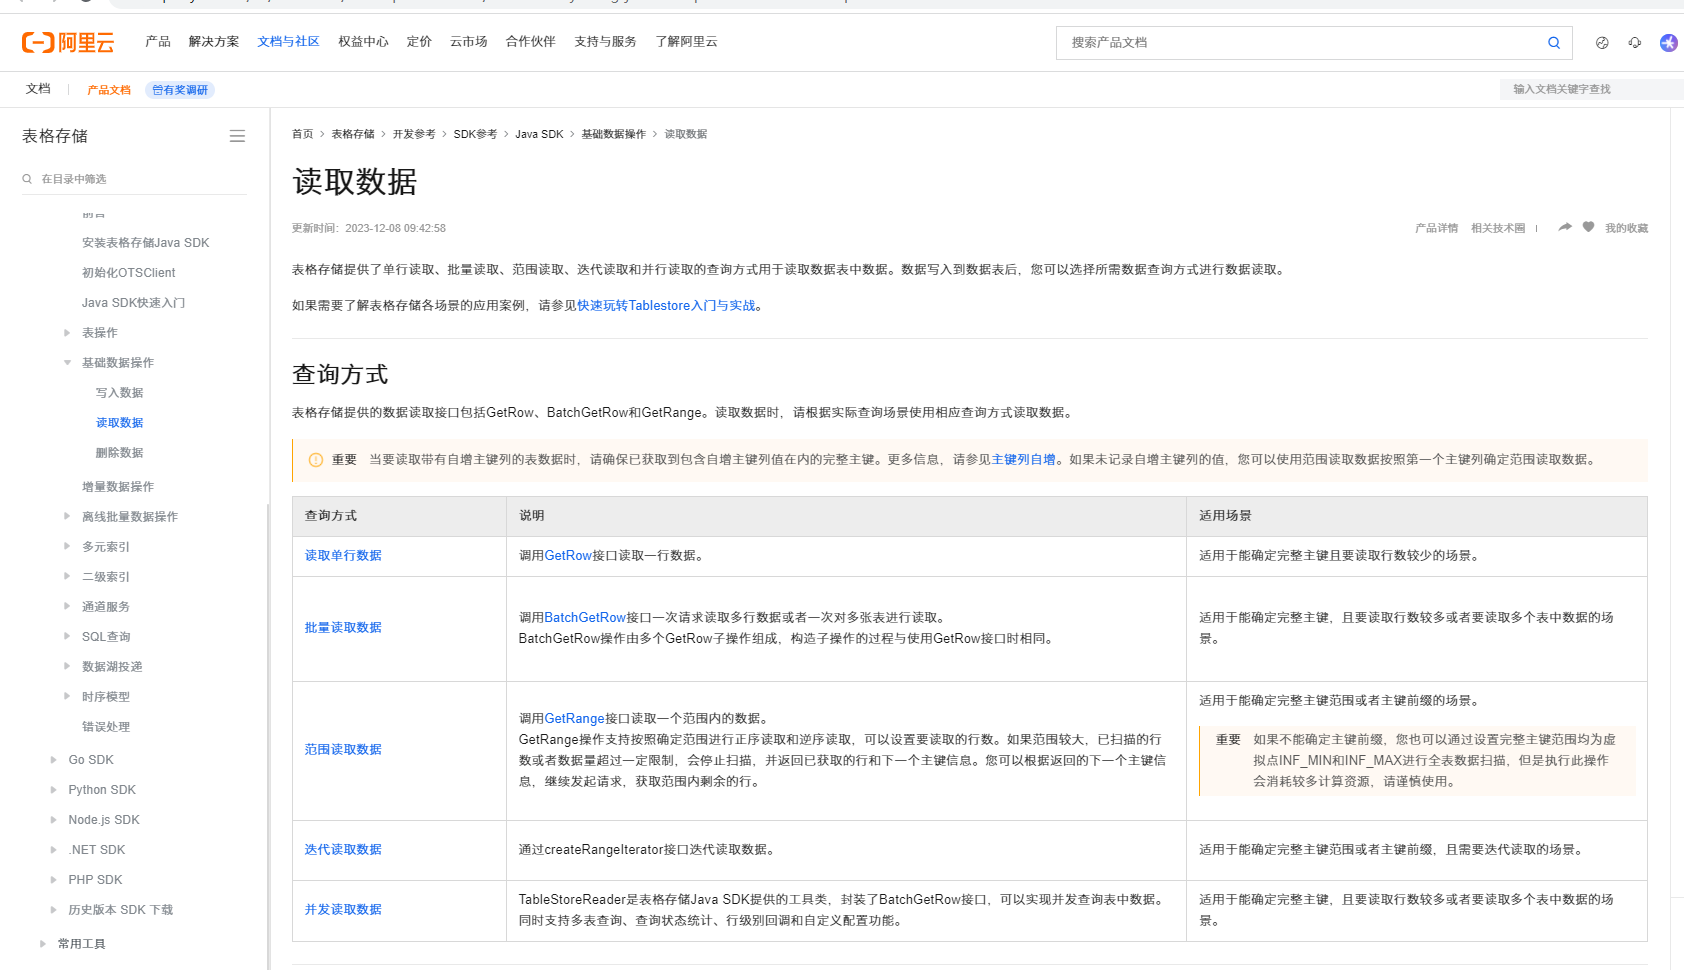
Task: Open the GetRange API link
Action: point(575,719)
